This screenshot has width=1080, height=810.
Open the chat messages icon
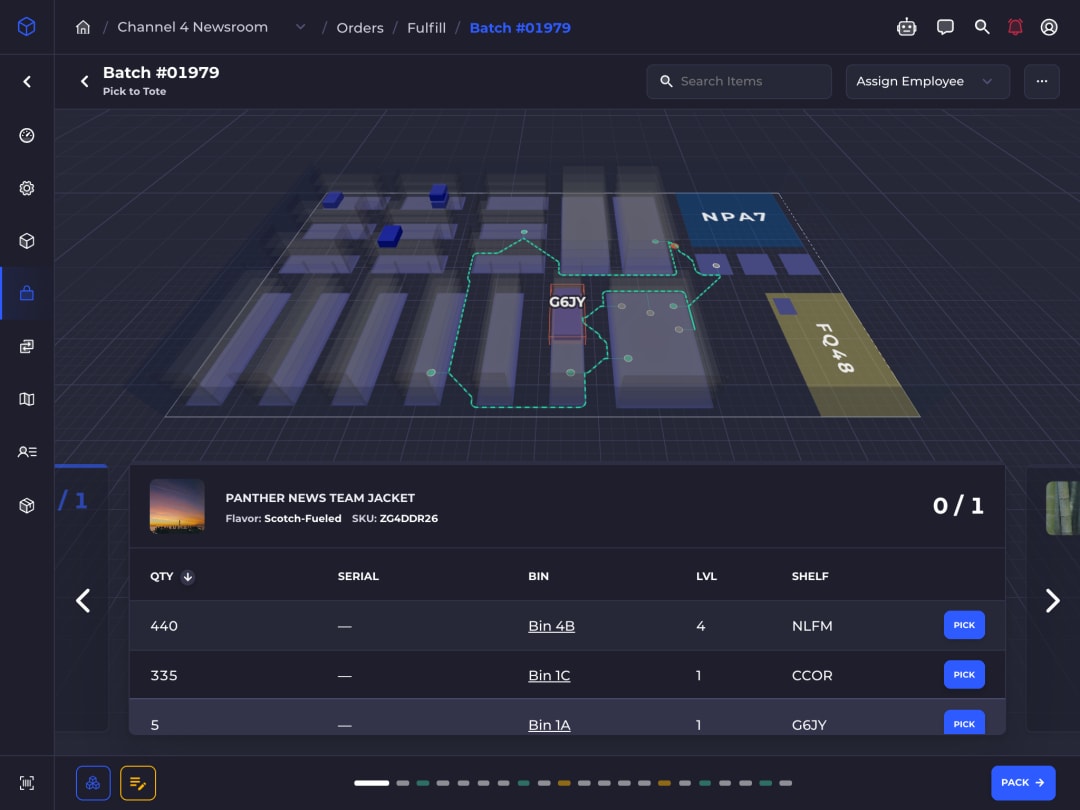[x=945, y=28]
